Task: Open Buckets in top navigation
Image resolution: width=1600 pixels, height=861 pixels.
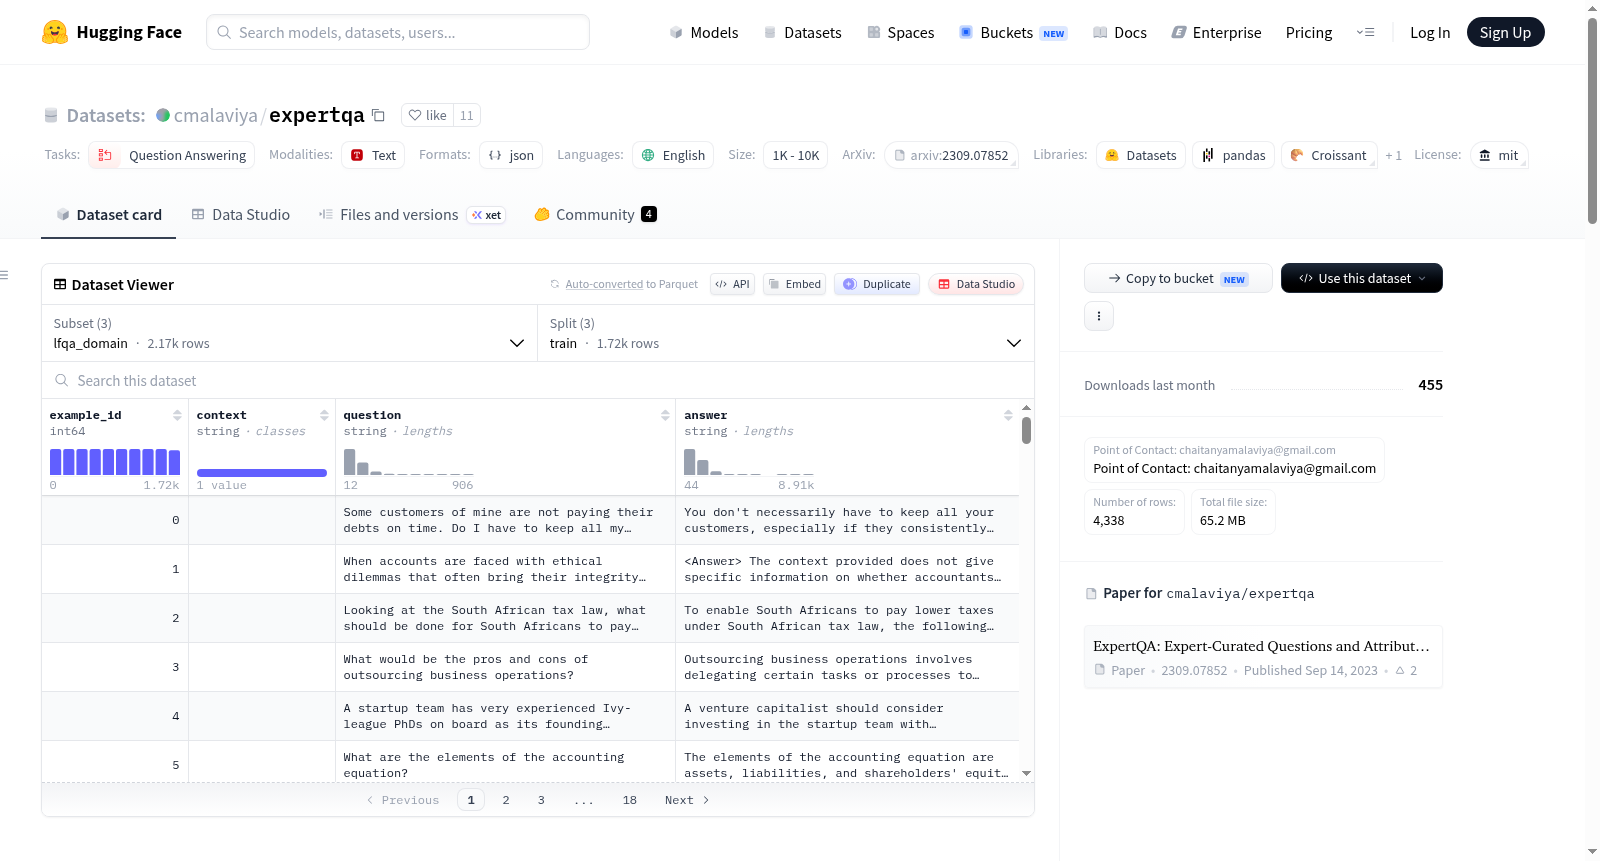Action: tap(1013, 32)
